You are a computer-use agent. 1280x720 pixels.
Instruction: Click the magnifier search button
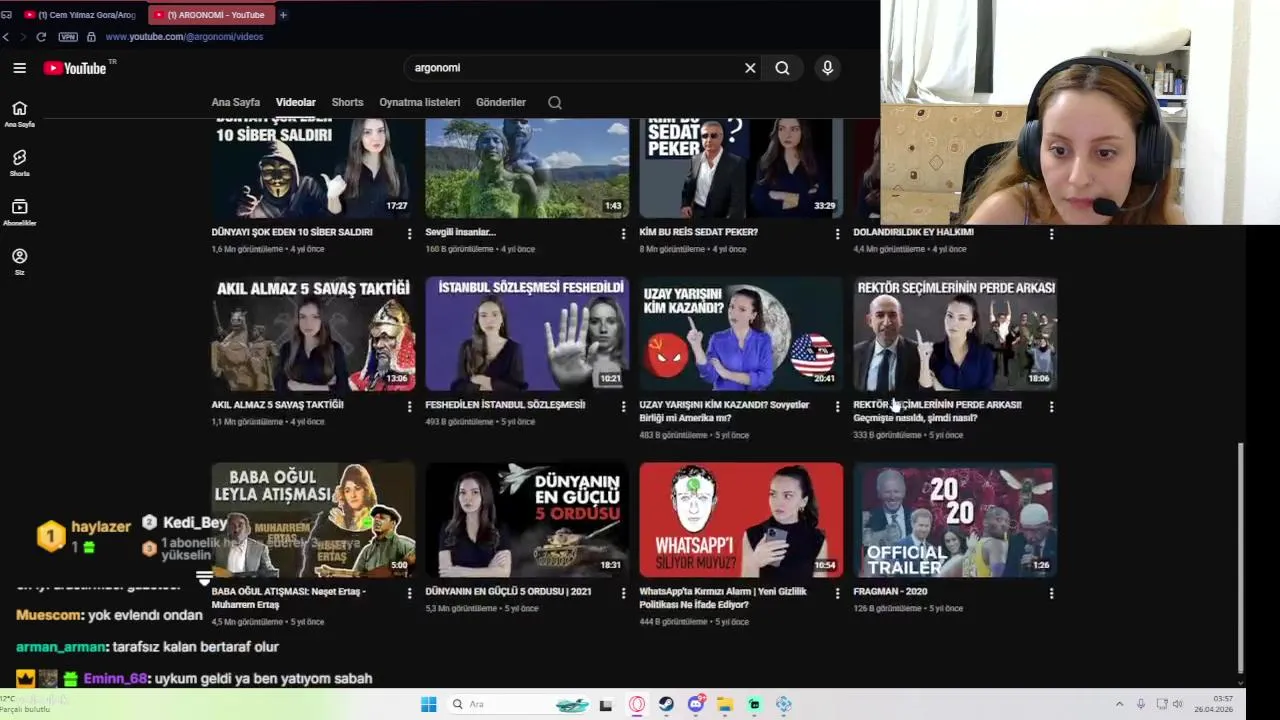(782, 68)
